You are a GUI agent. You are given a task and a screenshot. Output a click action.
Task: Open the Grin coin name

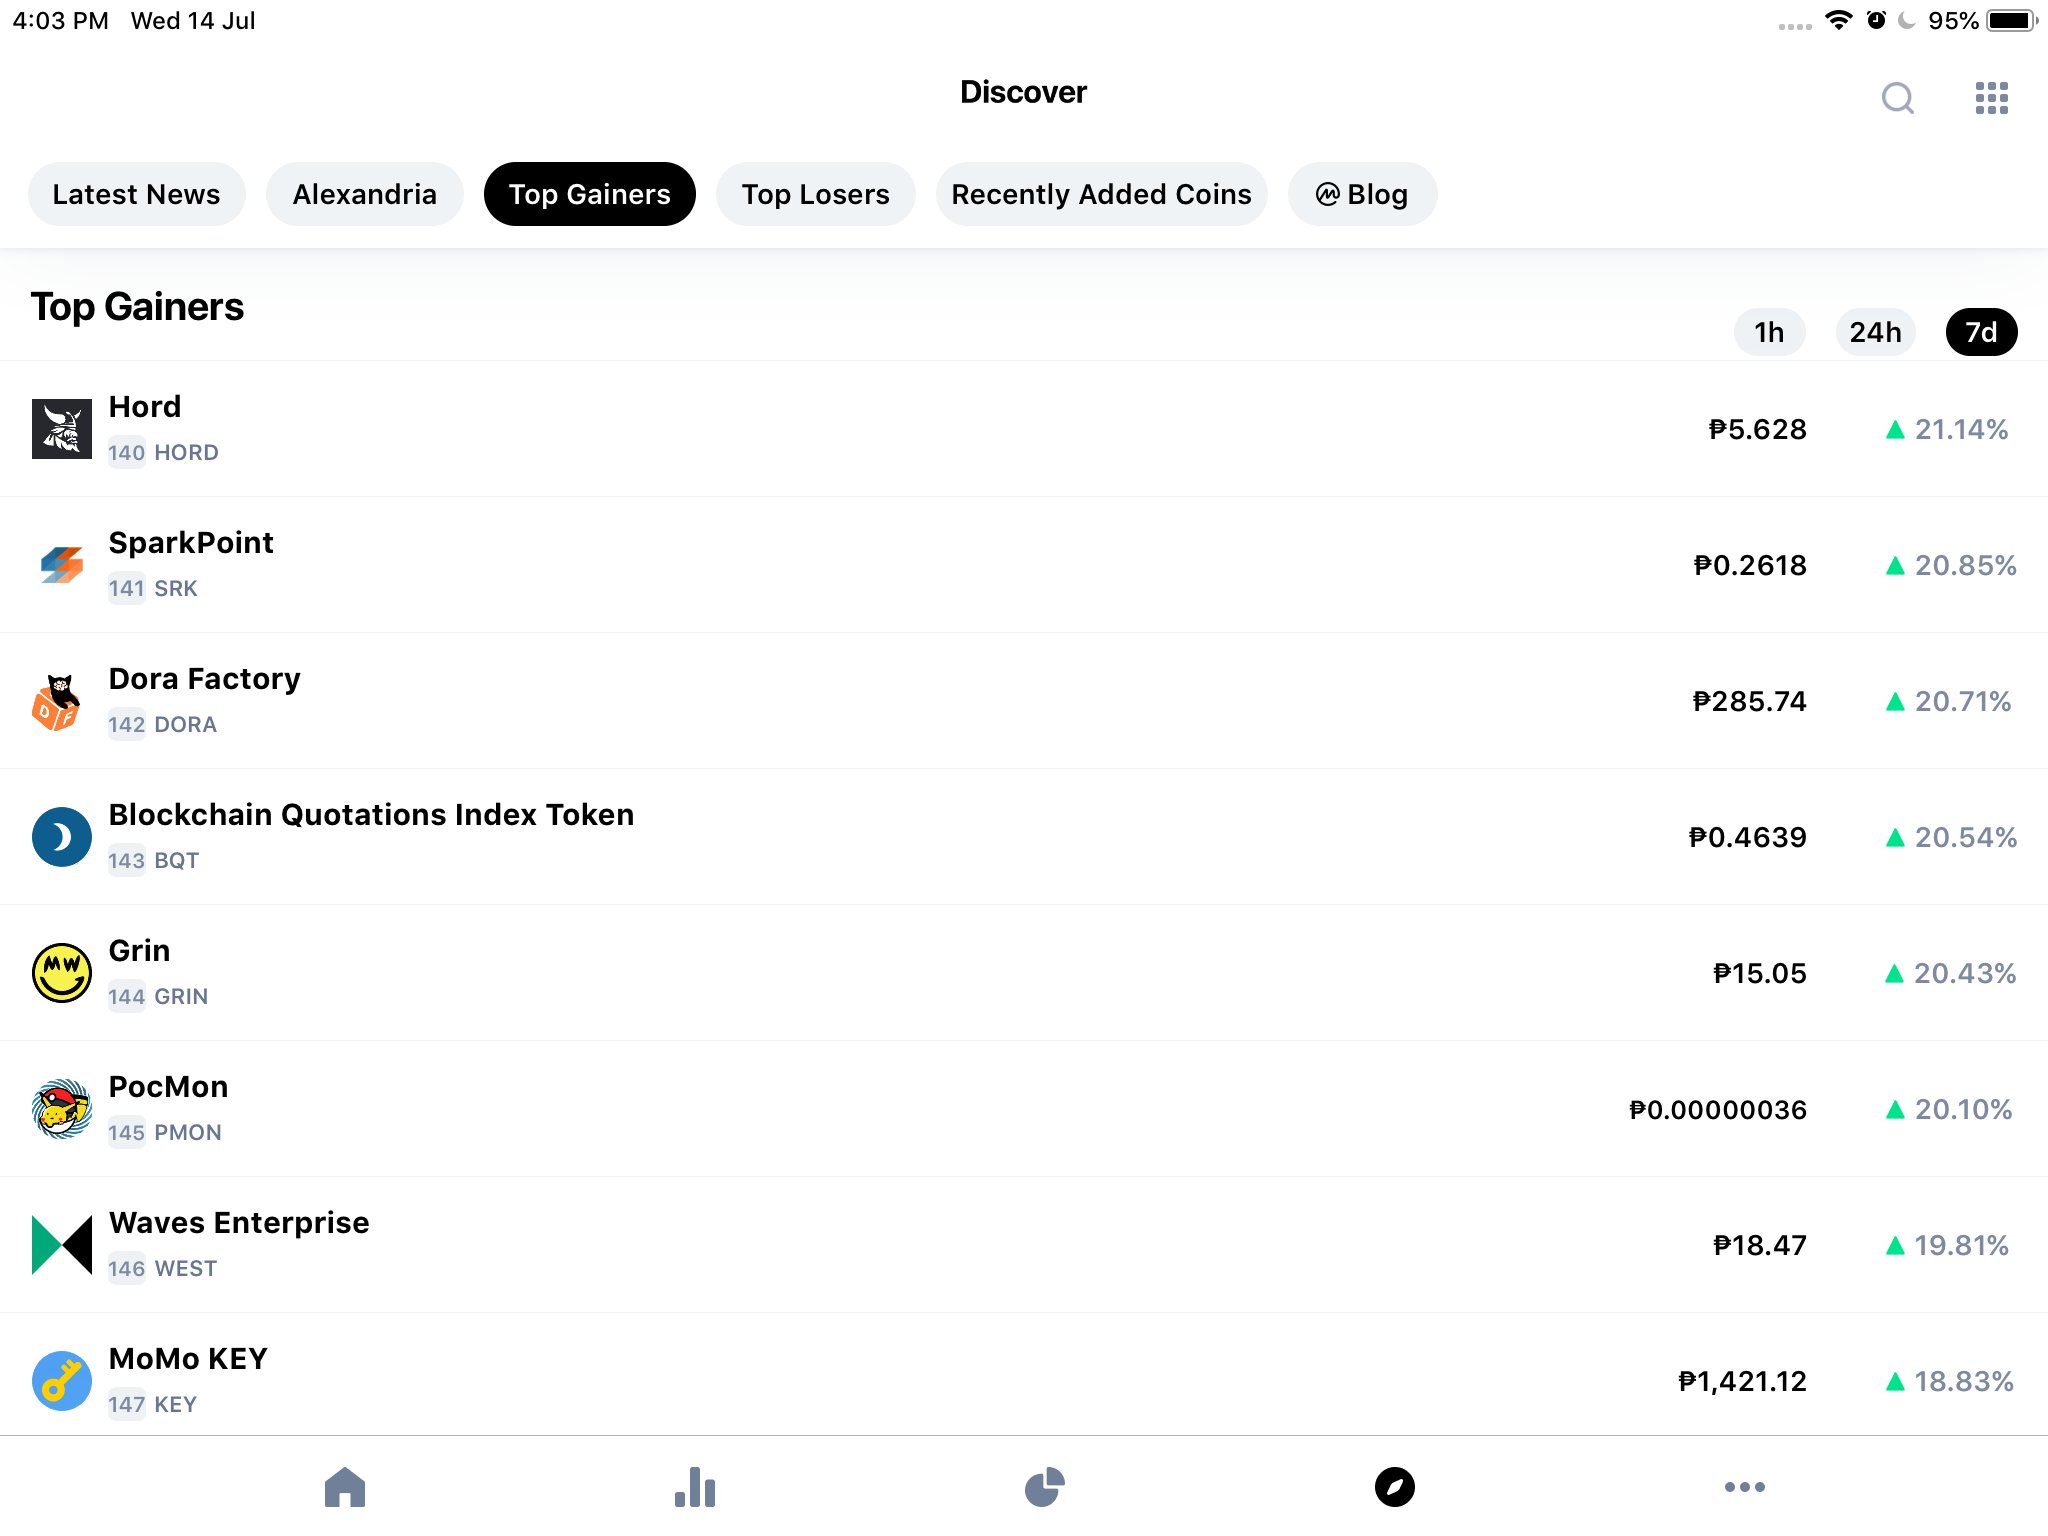(x=139, y=950)
